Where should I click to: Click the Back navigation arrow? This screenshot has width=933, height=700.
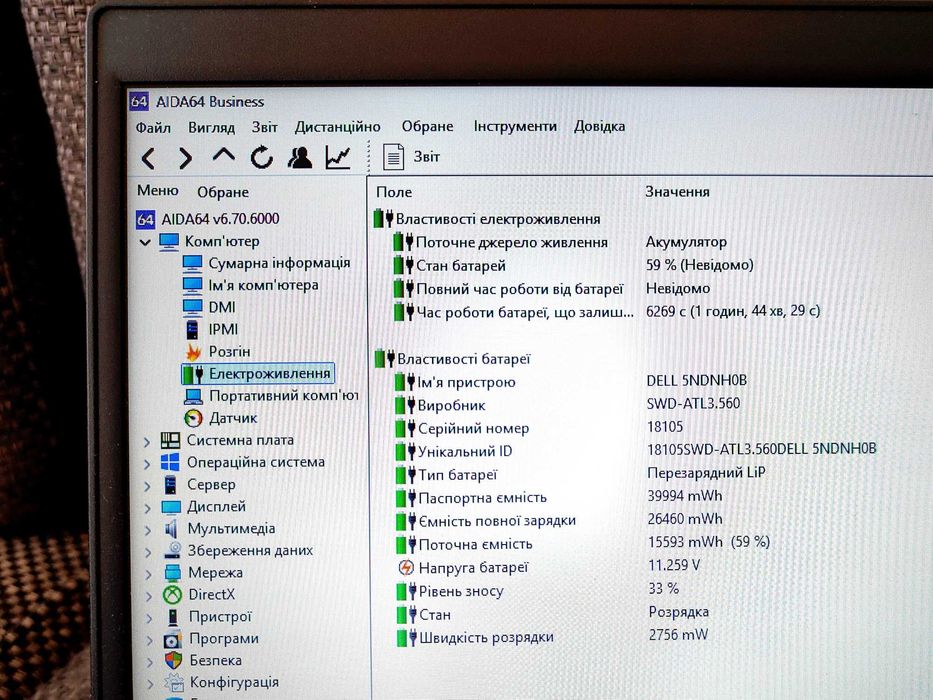(x=148, y=158)
